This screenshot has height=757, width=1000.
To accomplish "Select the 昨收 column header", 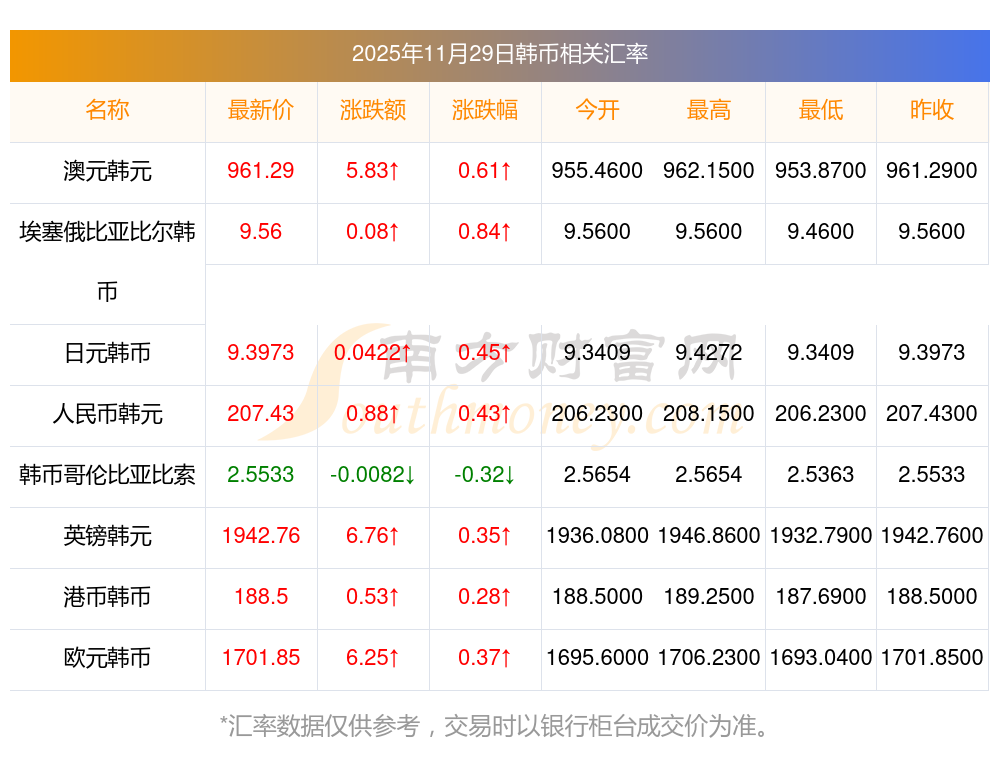I will click(x=932, y=111).
